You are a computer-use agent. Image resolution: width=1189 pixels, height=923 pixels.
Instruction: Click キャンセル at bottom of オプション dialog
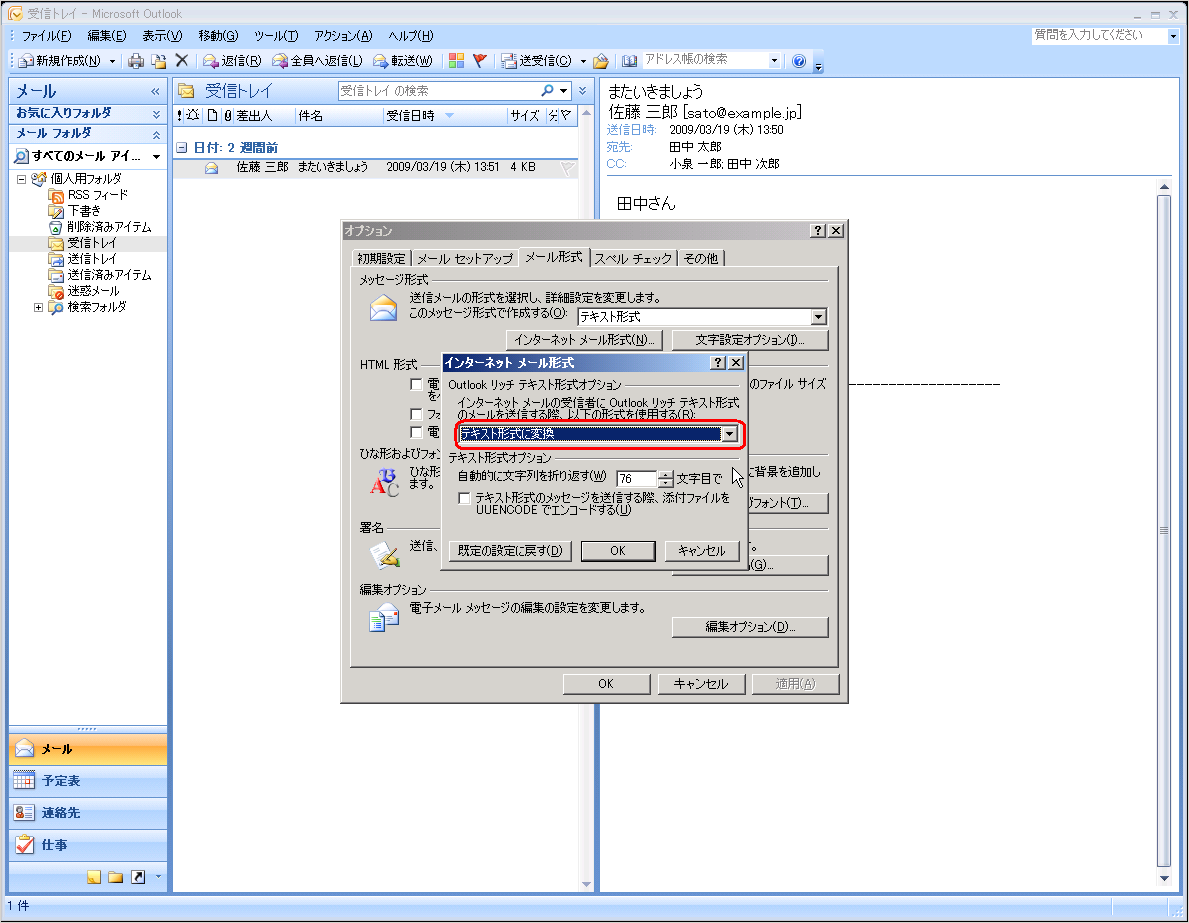pos(701,684)
